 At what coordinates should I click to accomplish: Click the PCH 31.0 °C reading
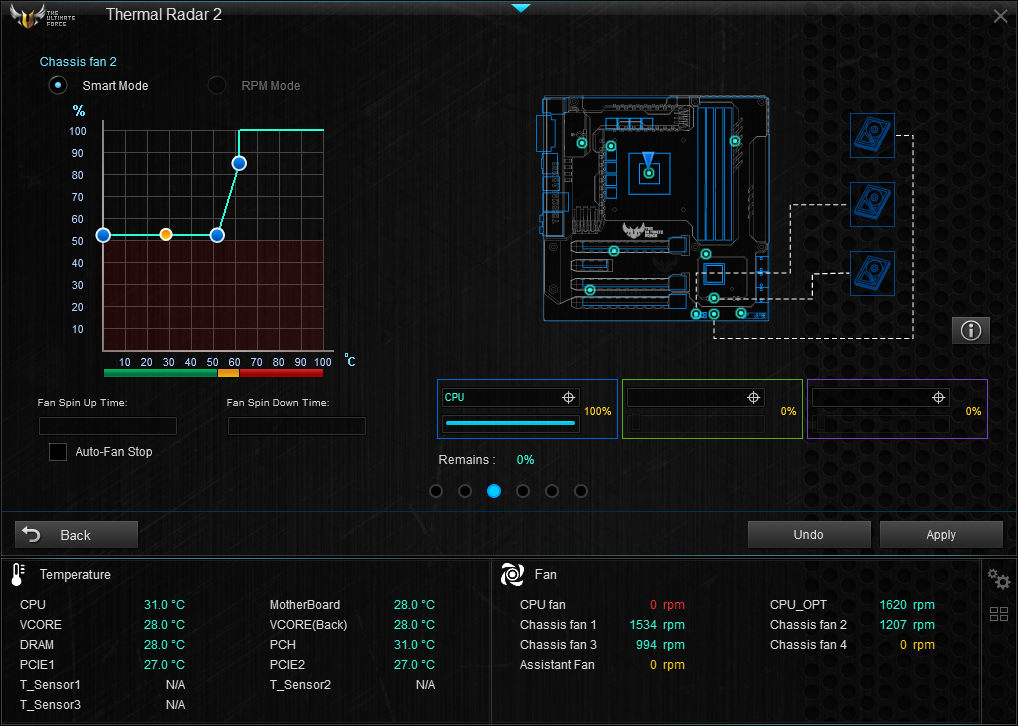pyautogui.click(x=414, y=645)
